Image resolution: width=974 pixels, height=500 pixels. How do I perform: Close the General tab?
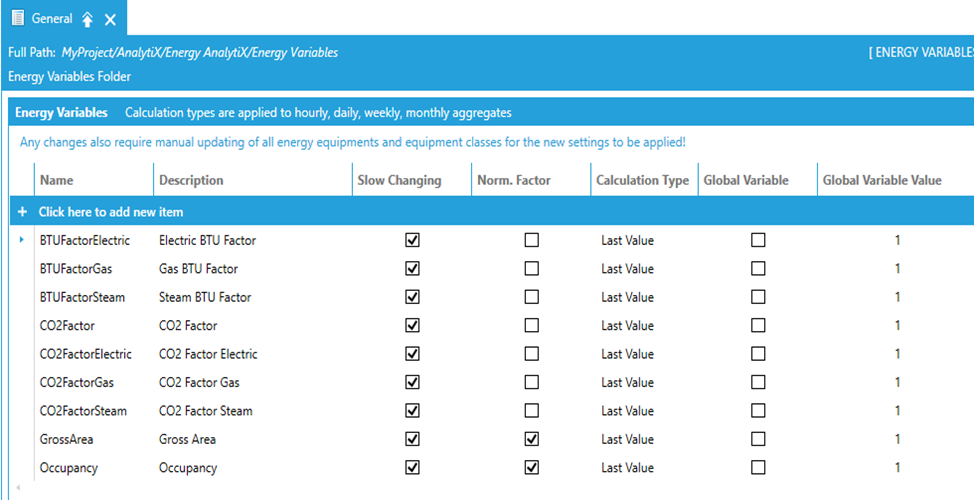[110, 19]
